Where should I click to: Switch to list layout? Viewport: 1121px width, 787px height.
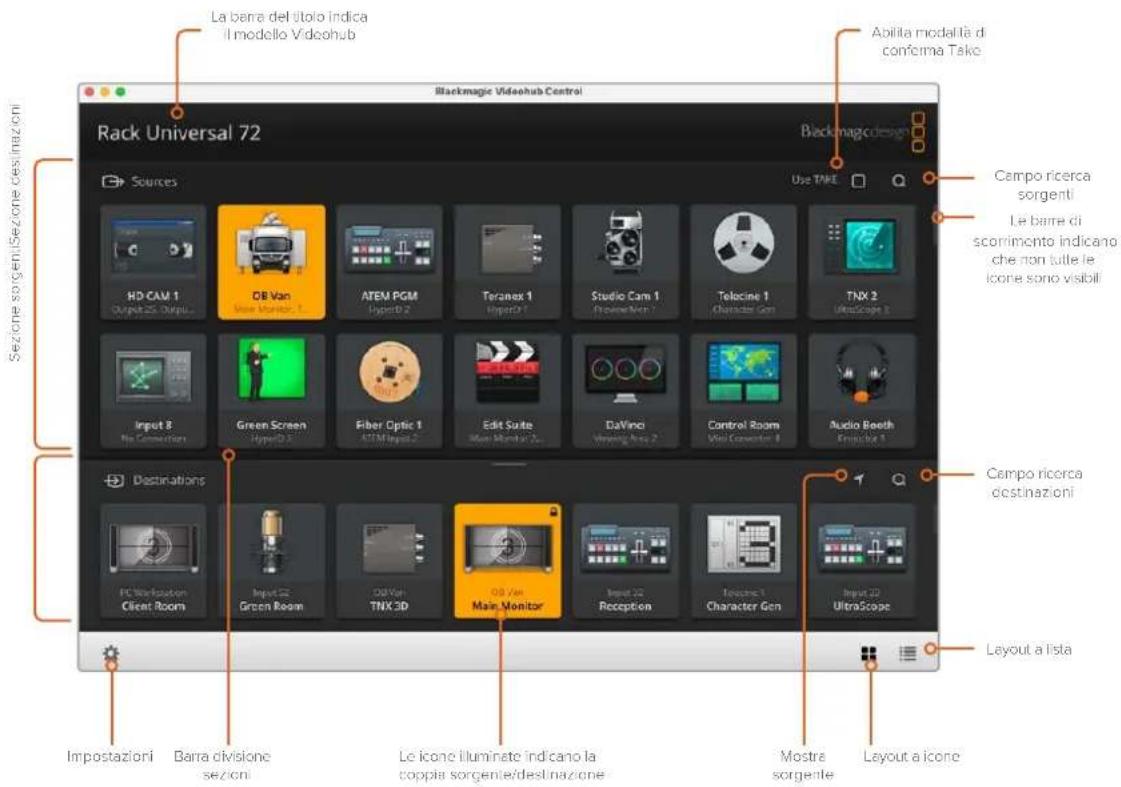(x=907, y=653)
